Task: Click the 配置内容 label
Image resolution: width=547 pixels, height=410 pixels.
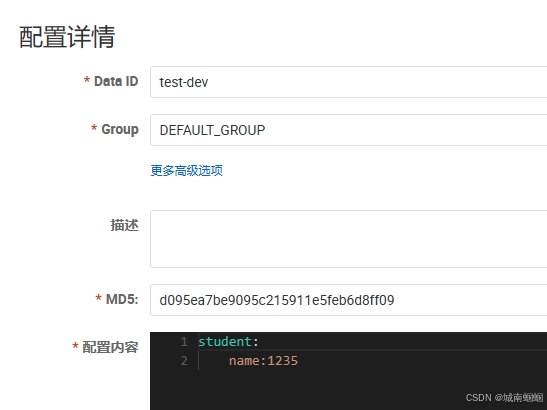Action: (x=110, y=347)
